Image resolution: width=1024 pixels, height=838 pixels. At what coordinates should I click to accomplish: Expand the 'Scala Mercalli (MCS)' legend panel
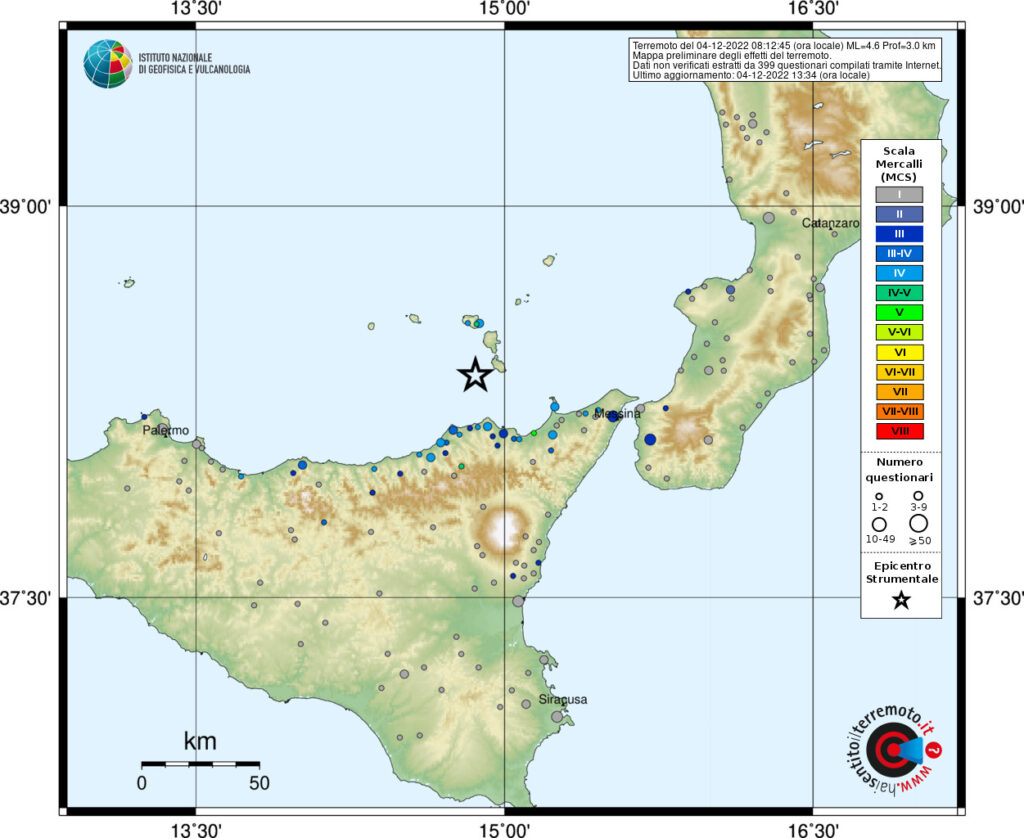point(901,163)
